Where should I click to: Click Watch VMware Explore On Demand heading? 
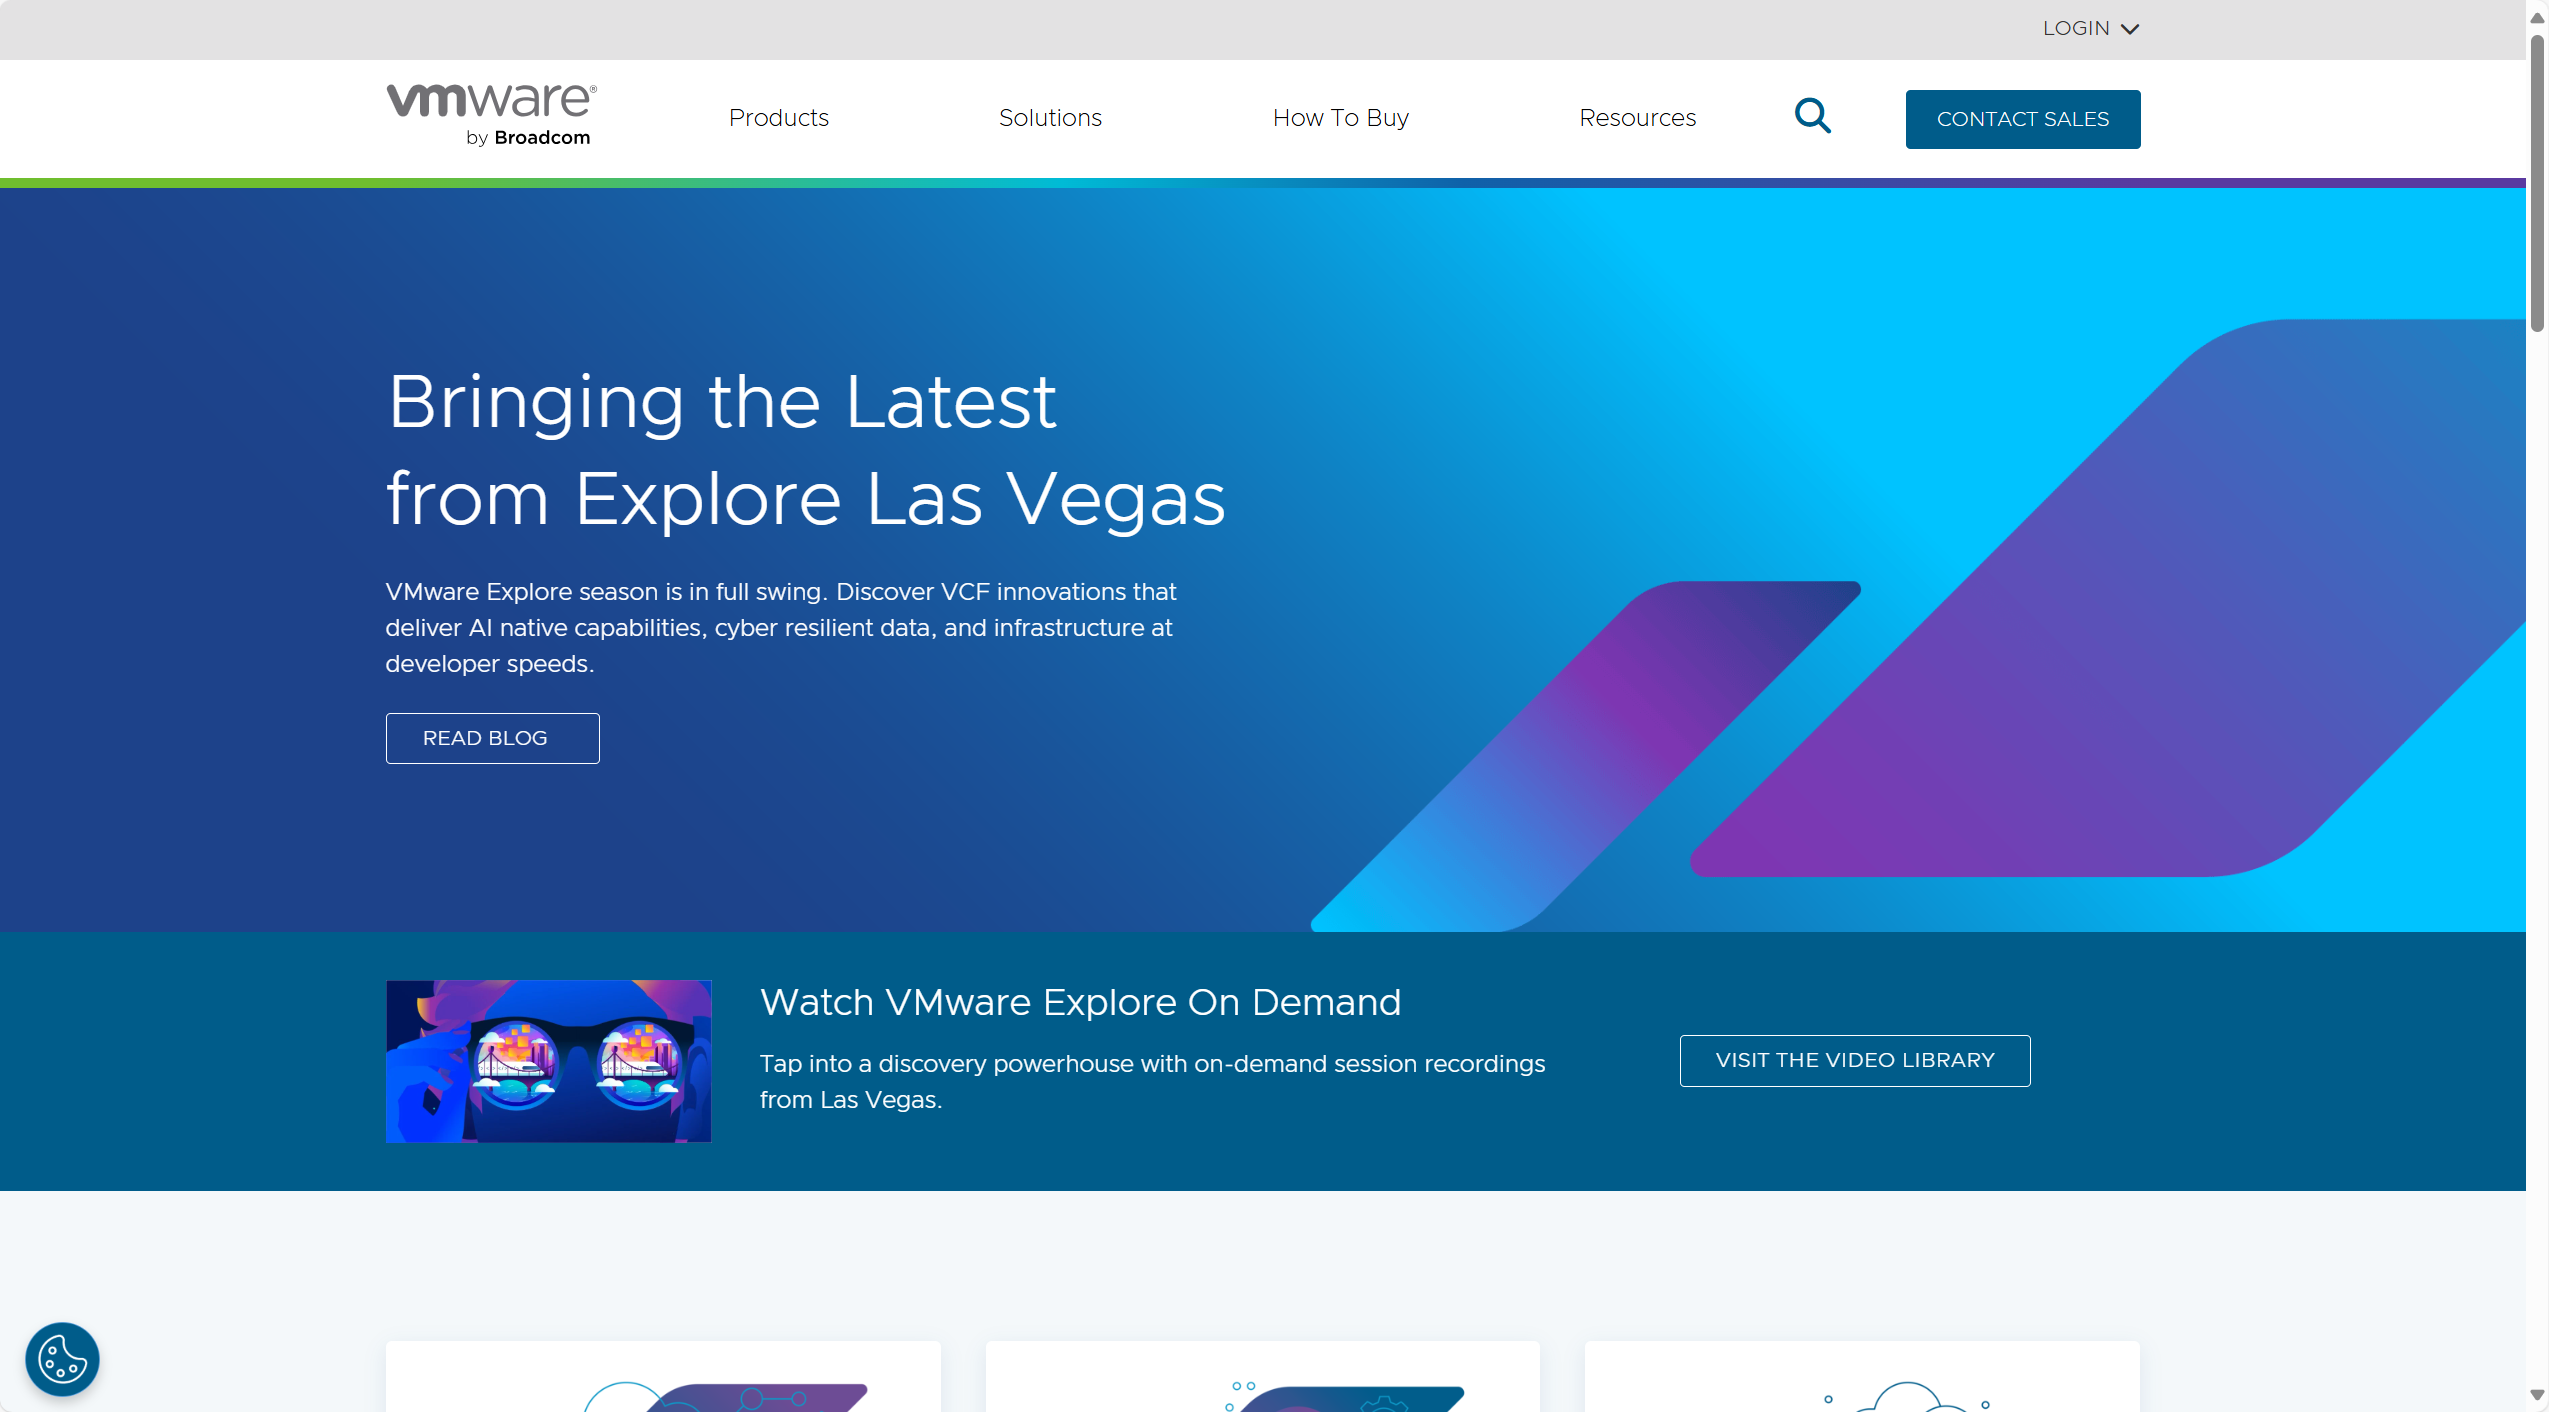point(1080,1002)
